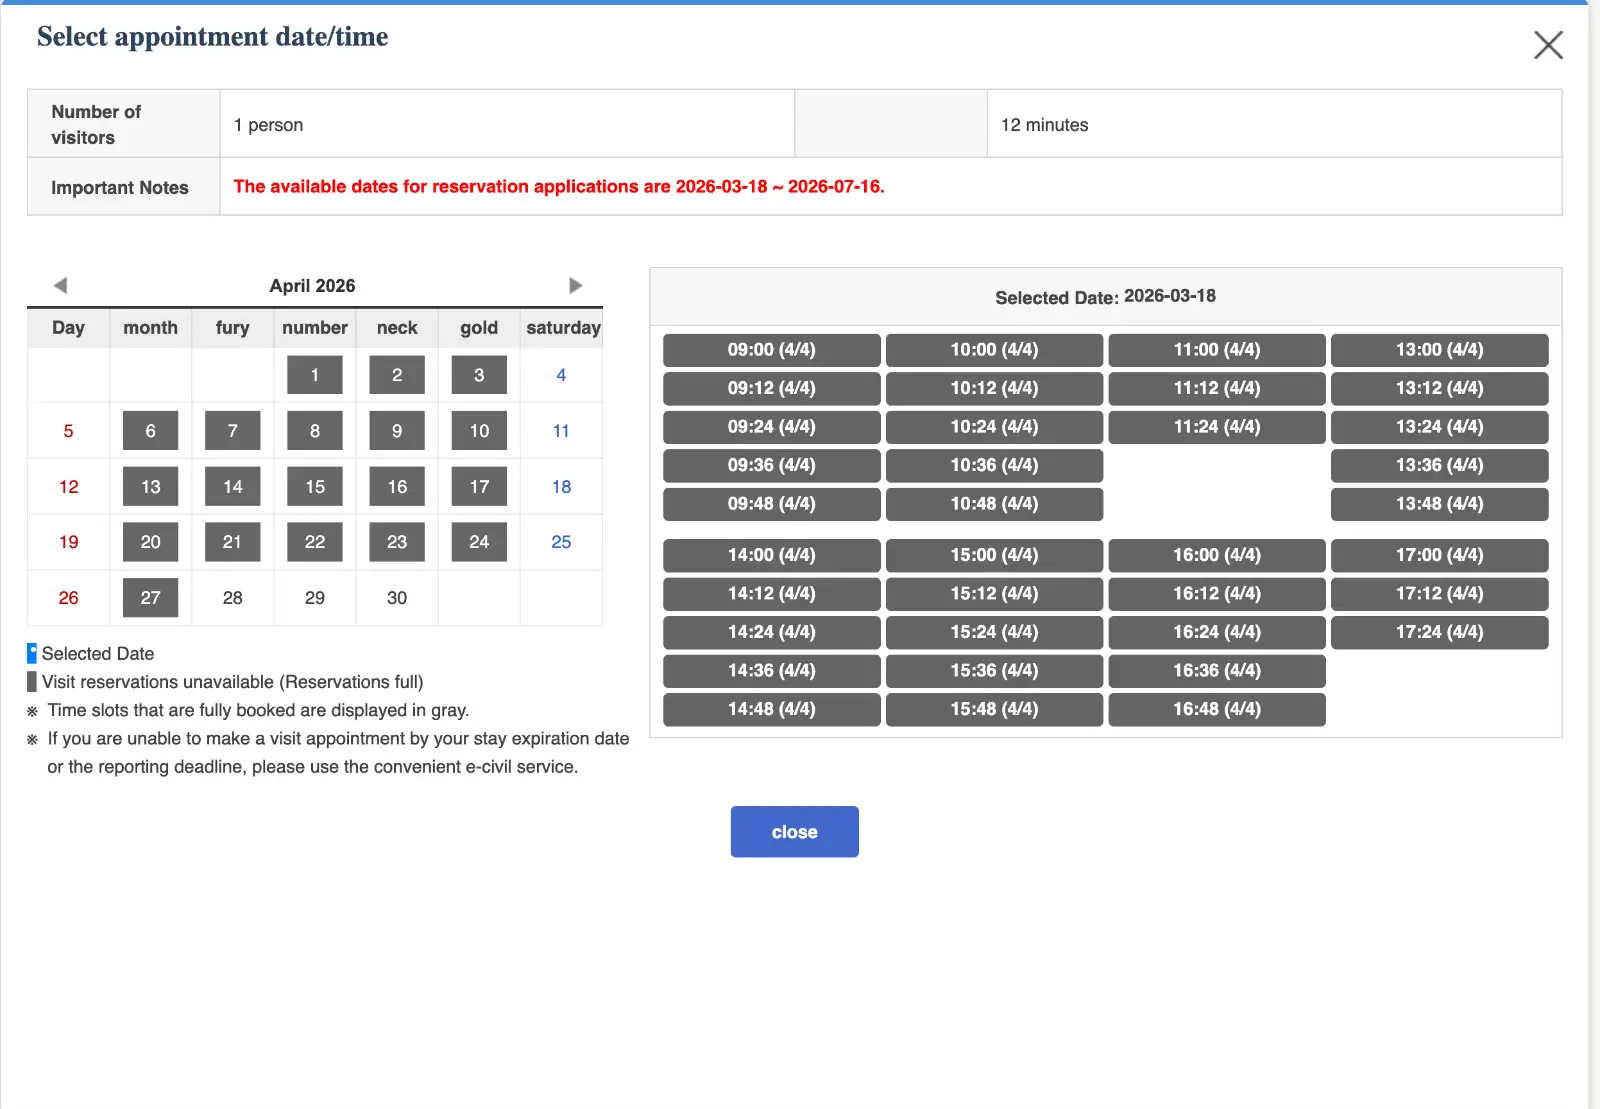Select Saturday April 4
The height and width of the screenshot is (1109, 1600).
click(x=561, y=375)
